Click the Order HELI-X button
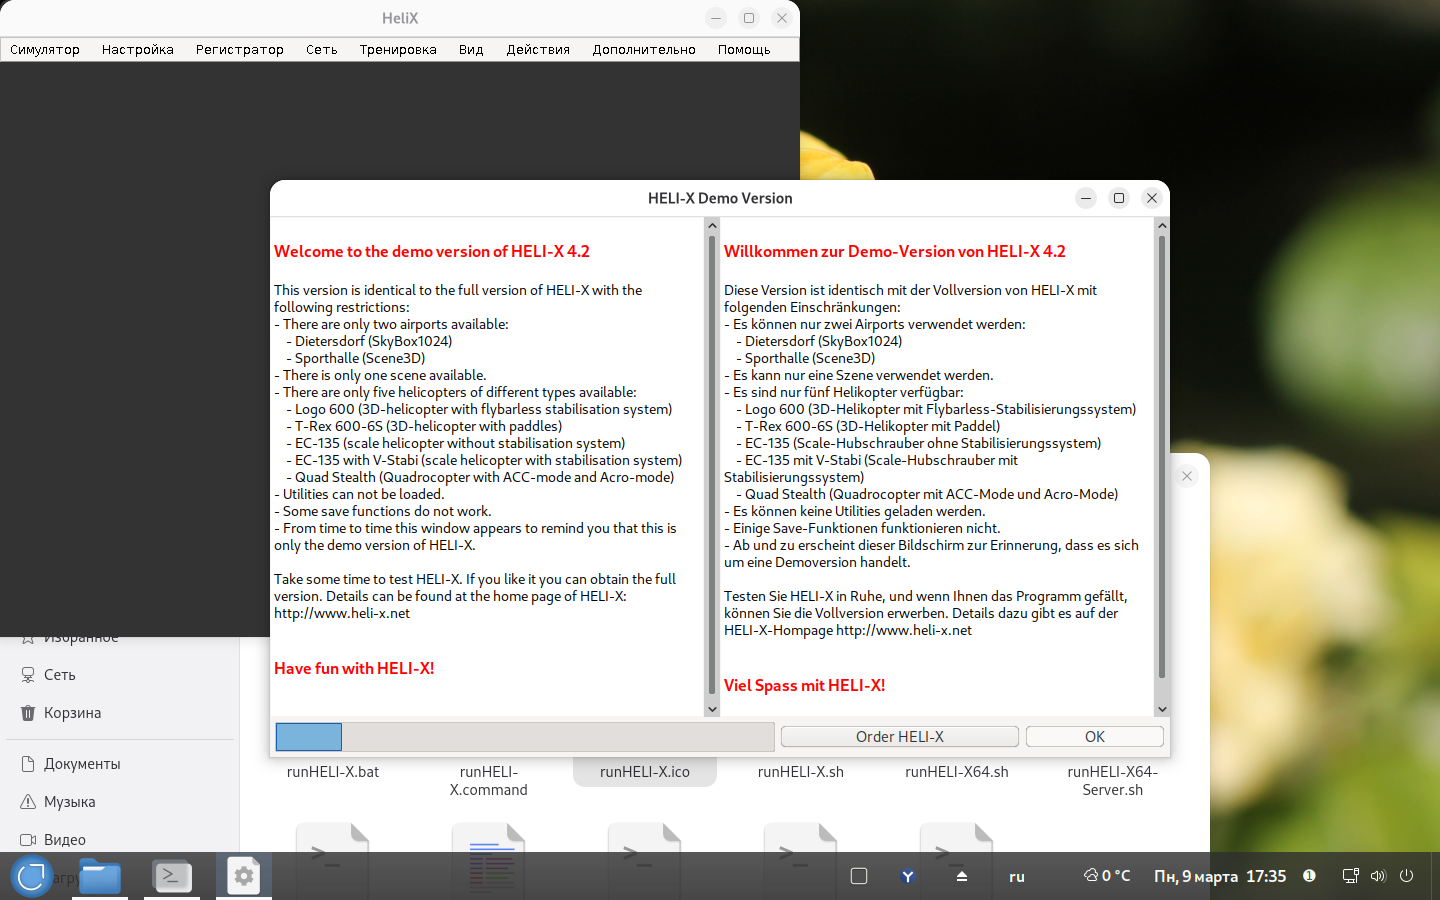This screenshot has width=1440, height=900. pyautogui.click(x=900, y=737)
